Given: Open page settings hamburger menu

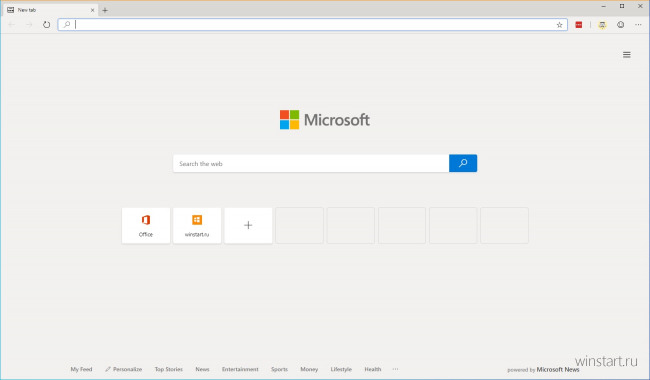Looking at the screenshot, I should (627, 55).
